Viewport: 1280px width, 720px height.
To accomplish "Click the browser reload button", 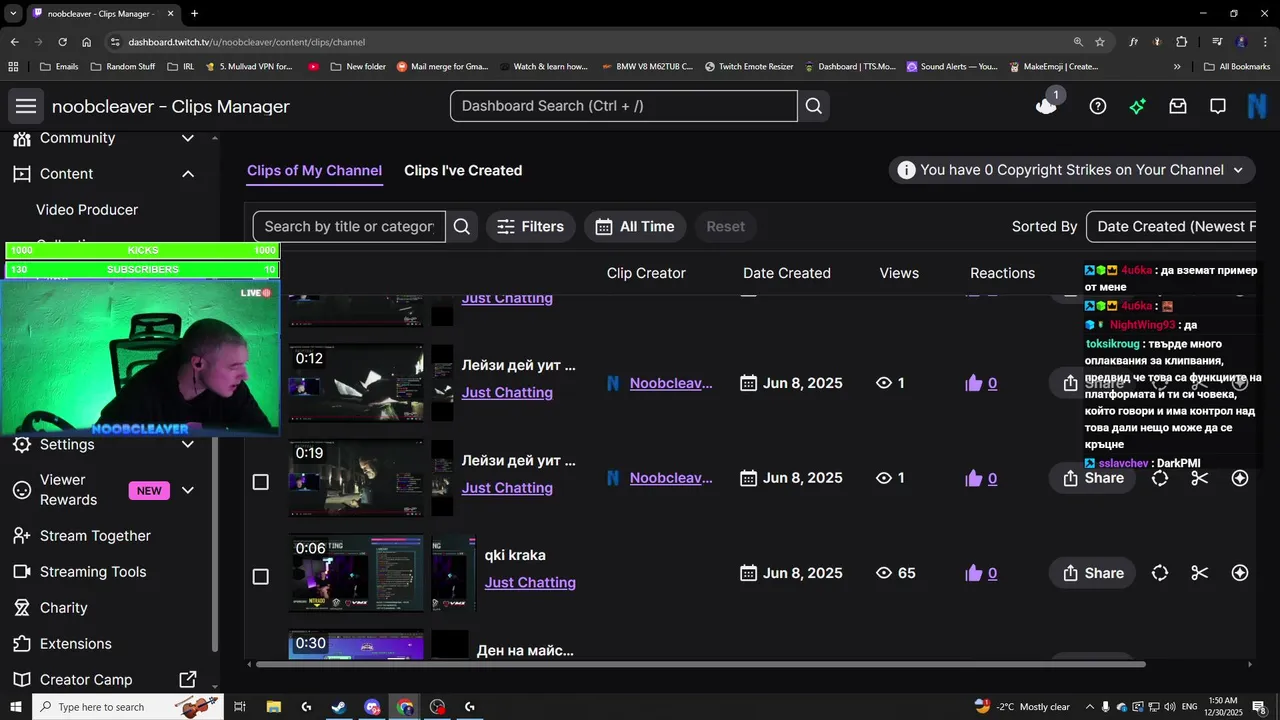I will tap(62, 42).
